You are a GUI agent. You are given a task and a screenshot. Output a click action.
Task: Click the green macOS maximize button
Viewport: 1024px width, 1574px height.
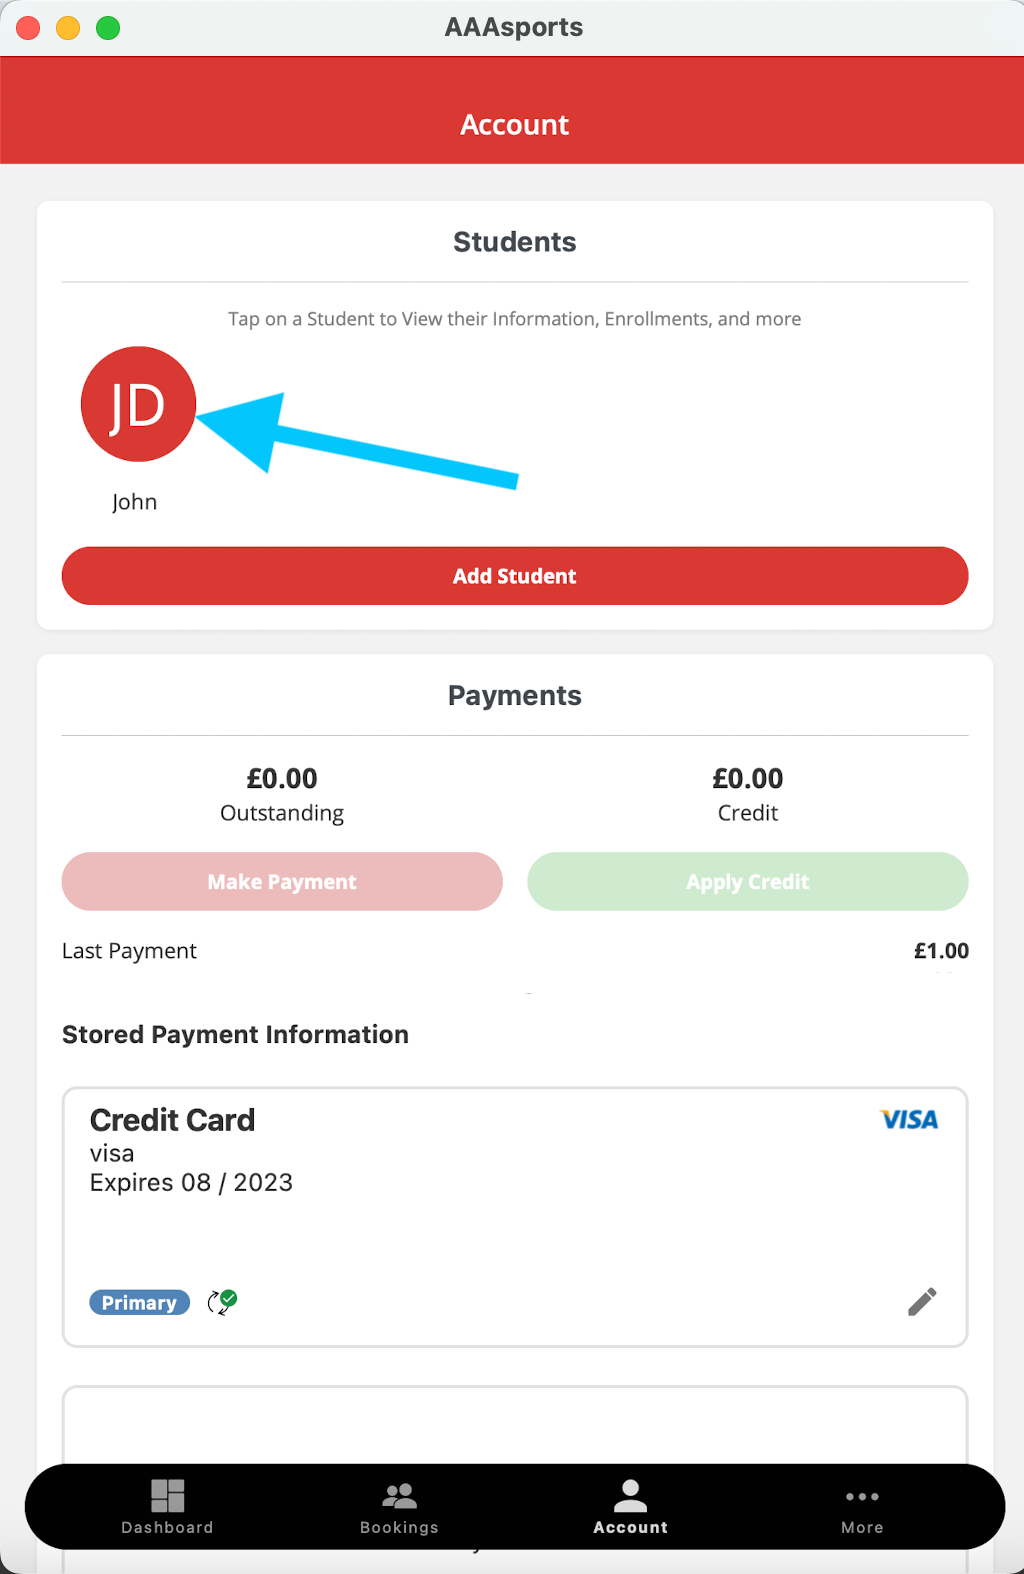click(108, 28)
